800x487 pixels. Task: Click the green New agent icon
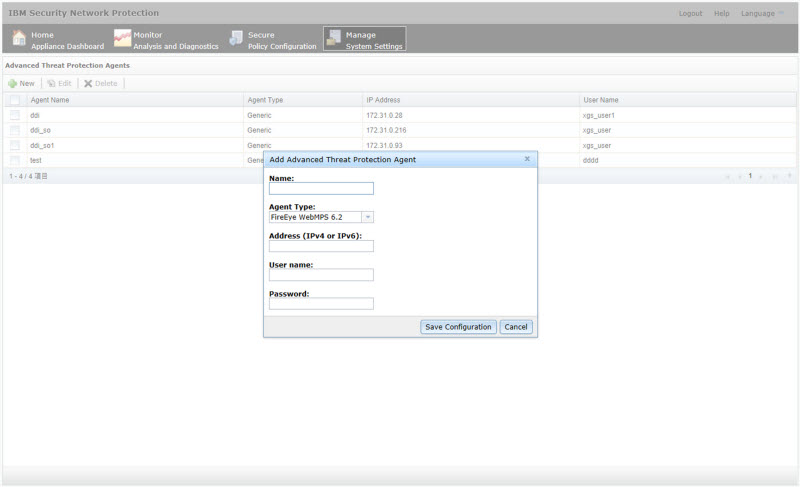tap(13, 83)
